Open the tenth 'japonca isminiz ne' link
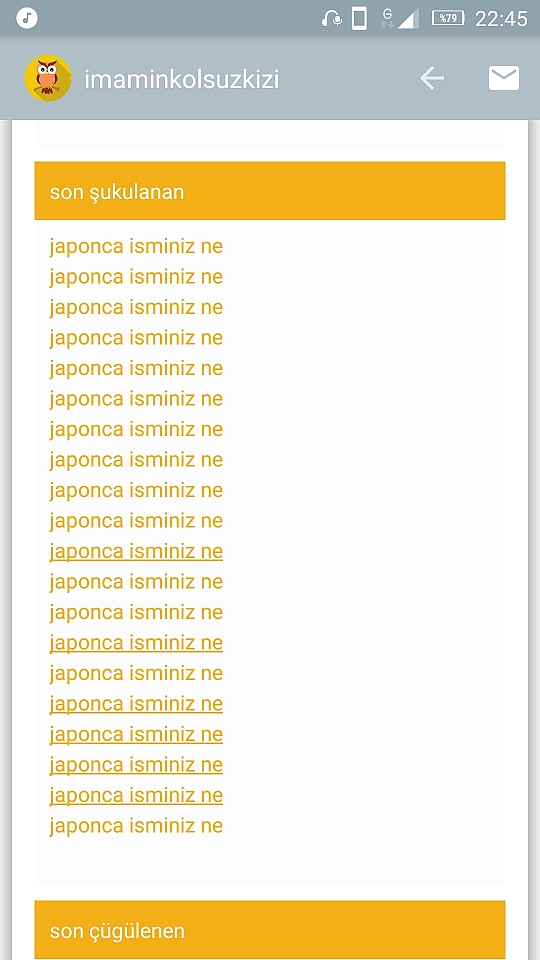The height and width of the screenshot is (960, 540). [x=136, y=521]
